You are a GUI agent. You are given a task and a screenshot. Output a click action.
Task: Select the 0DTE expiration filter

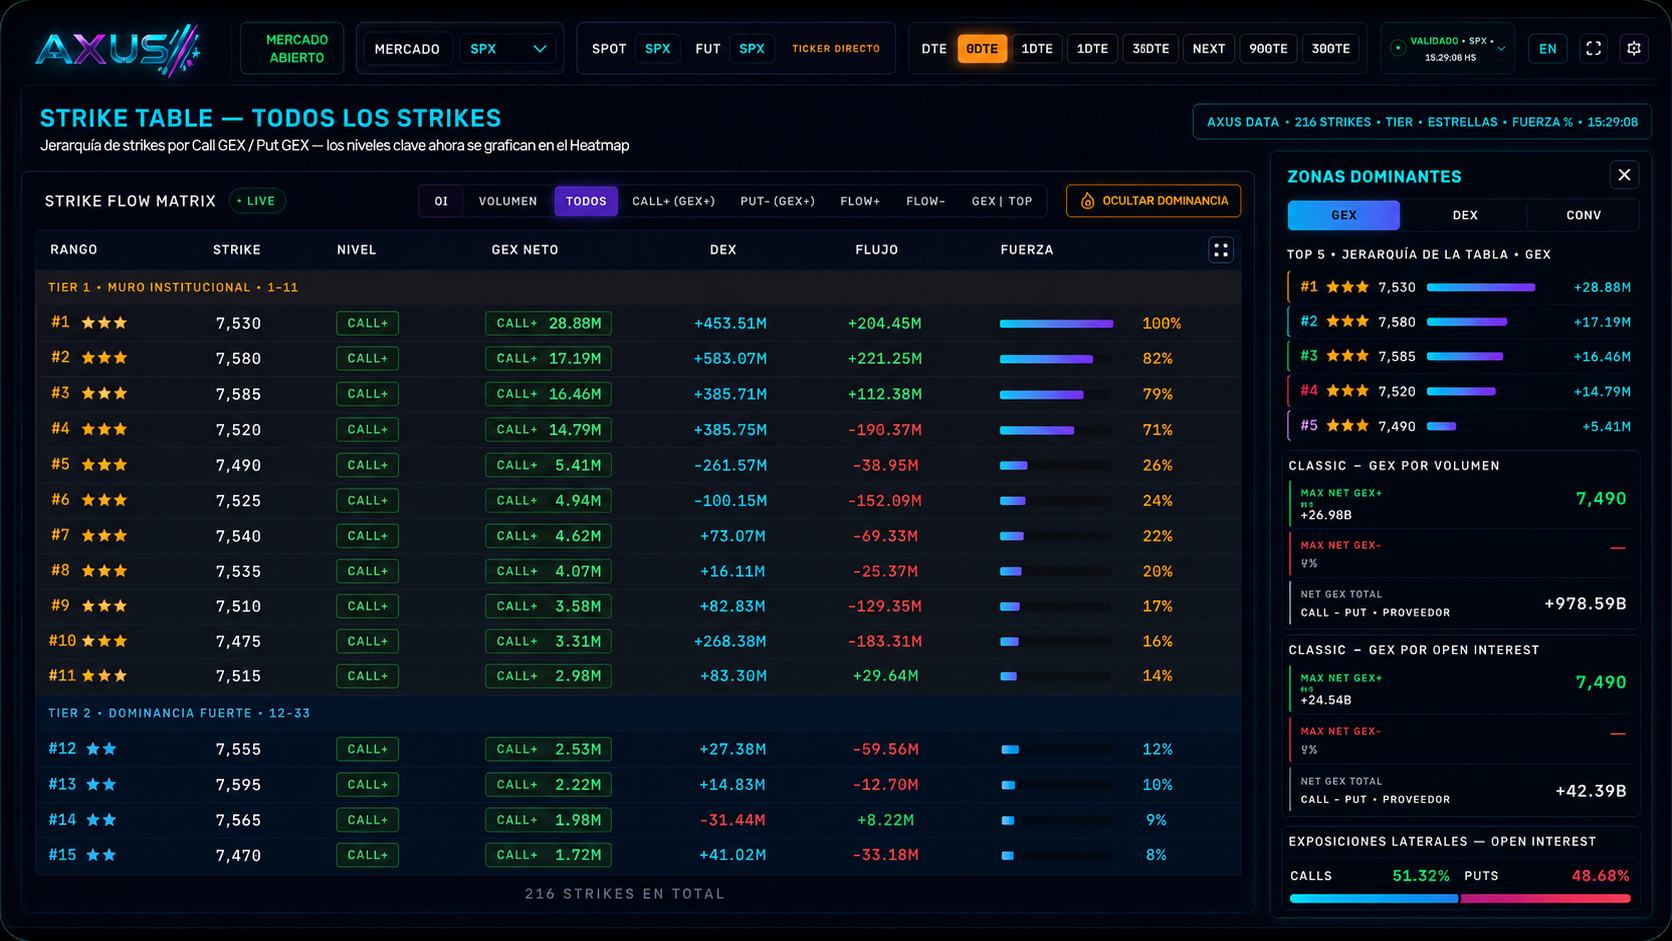[x=982, y=48]
